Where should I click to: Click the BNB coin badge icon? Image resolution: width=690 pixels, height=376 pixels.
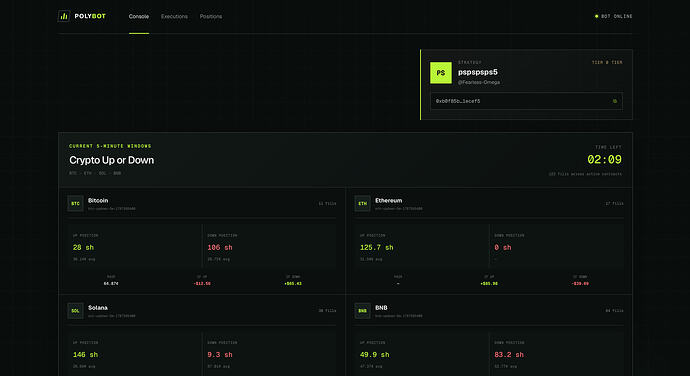[x=363, y=311]
